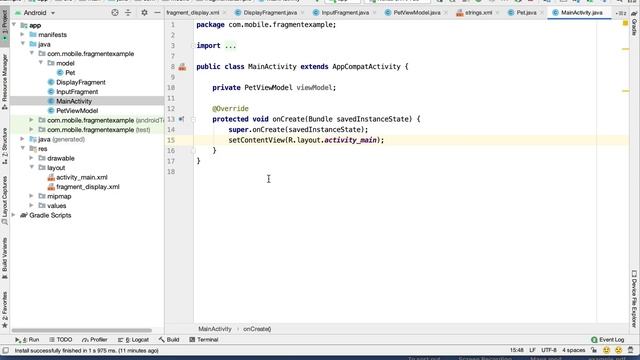The image size is (640, 360).
Task: Collapse the layout folder
Action: [x=31, y=167]
